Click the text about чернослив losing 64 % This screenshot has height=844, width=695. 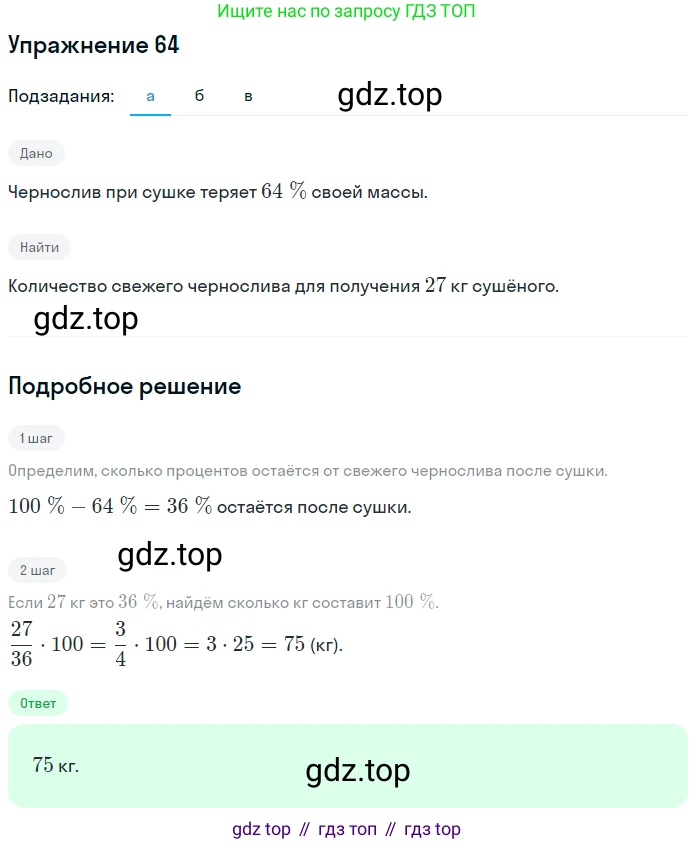click(x=218, y=192)
